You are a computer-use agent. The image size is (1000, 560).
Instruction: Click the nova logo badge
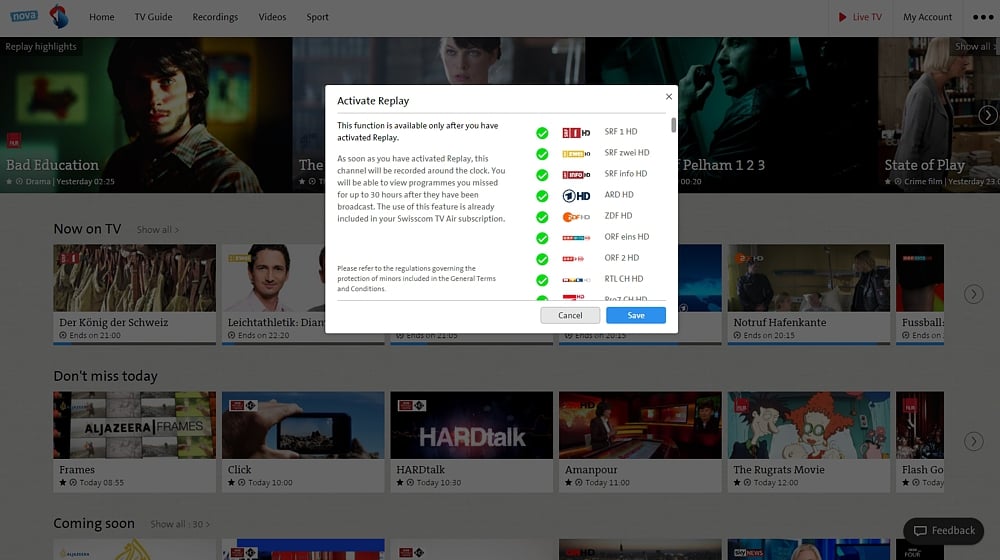tap(24, 16)
